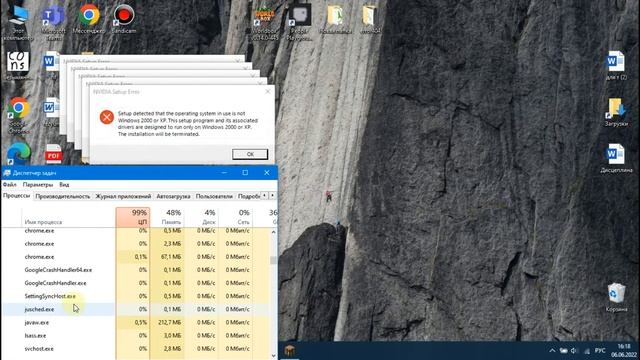Show hidden tray icons chevron
This screenshot has height=360, width=640.
coord(552,351)
